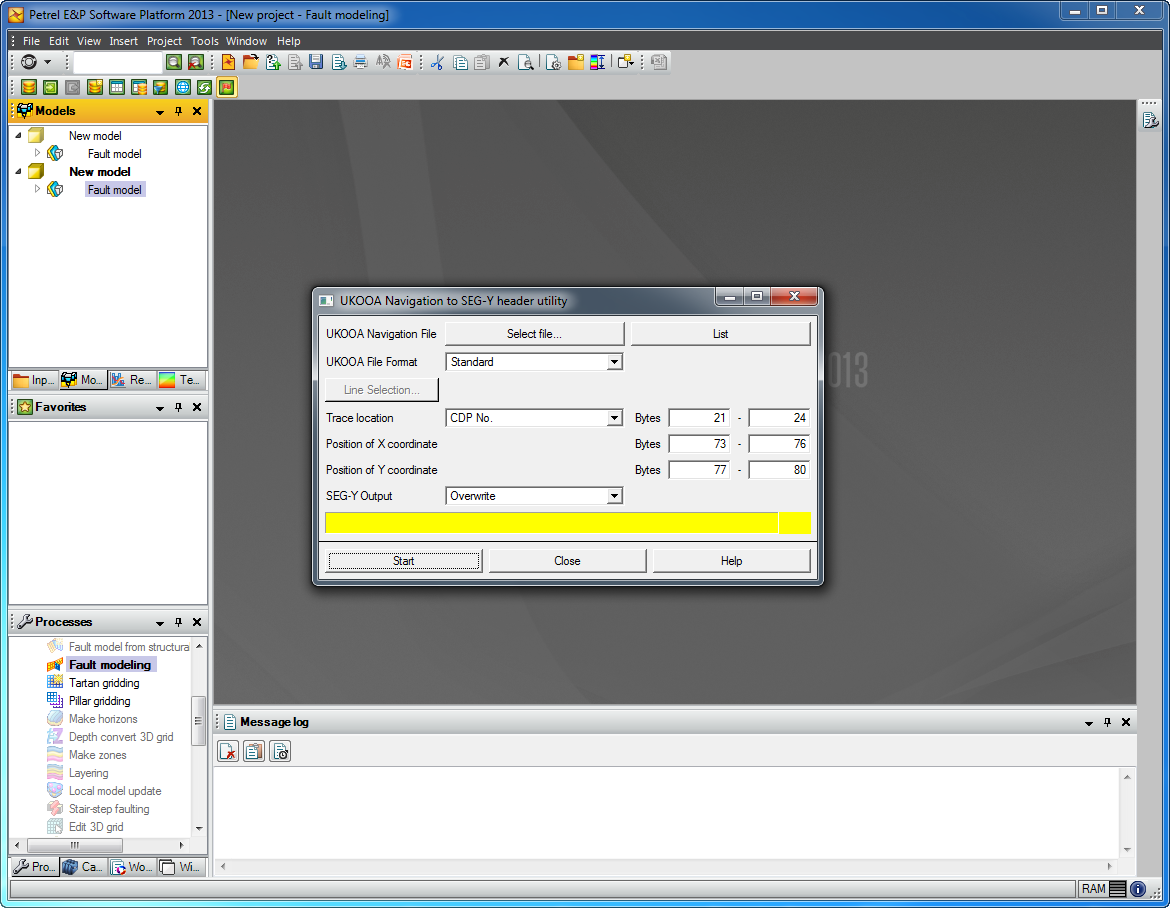The image size is (1170, 908).
Task: Click the Trace location start byte field 21
Action: [x=699, y=418]
